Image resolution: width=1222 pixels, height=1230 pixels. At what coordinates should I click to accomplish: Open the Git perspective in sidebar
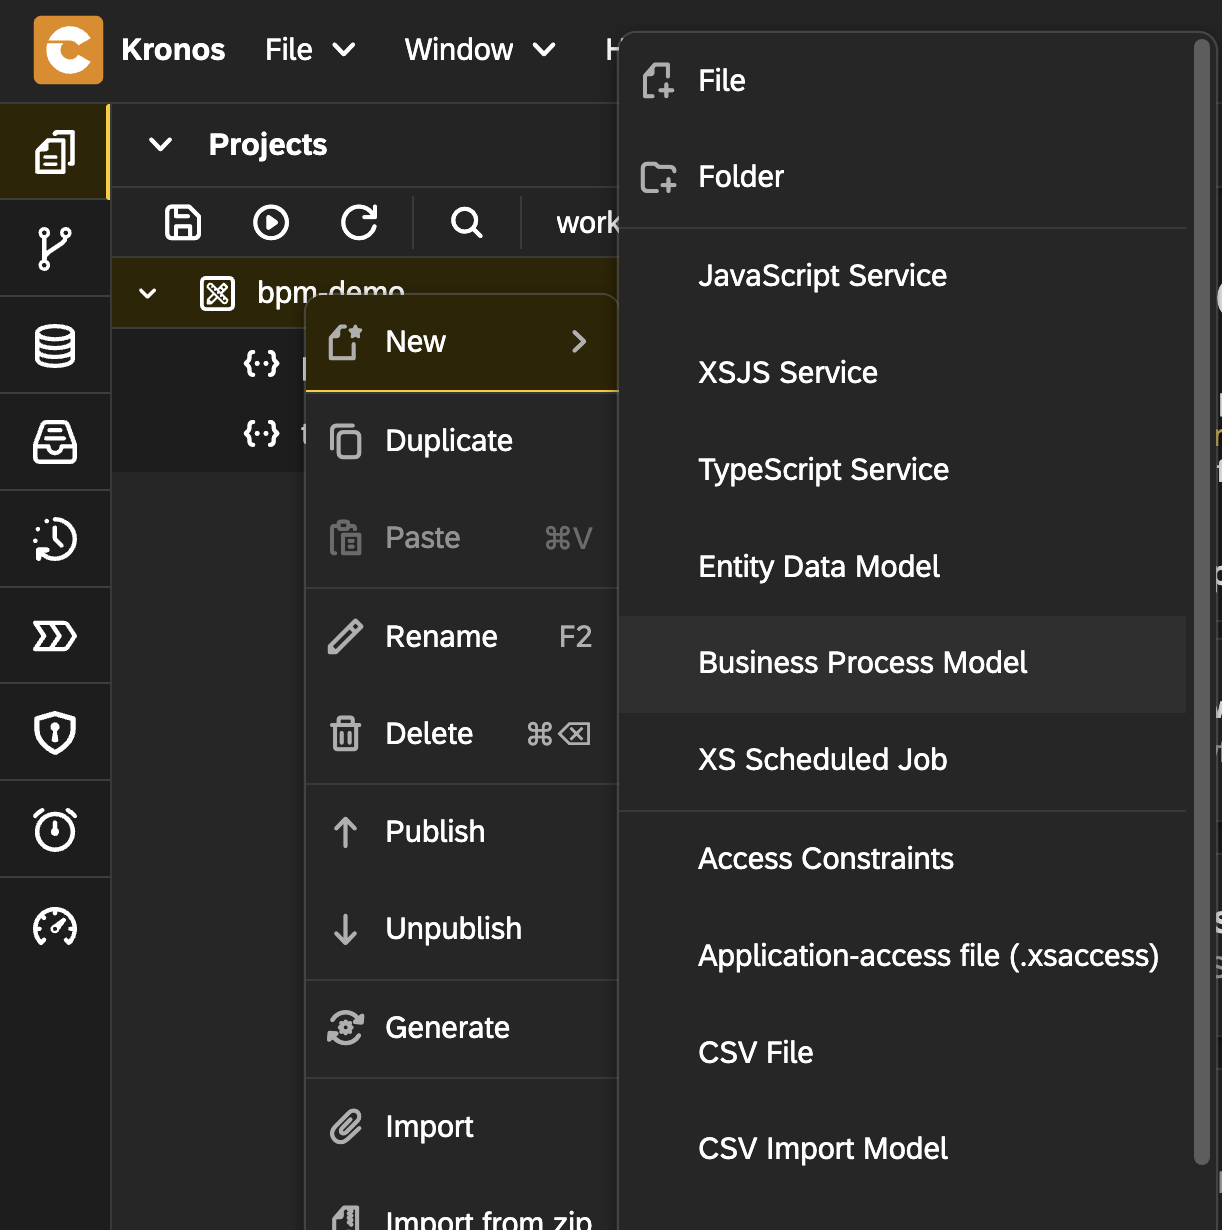click(x=54, y=248)
